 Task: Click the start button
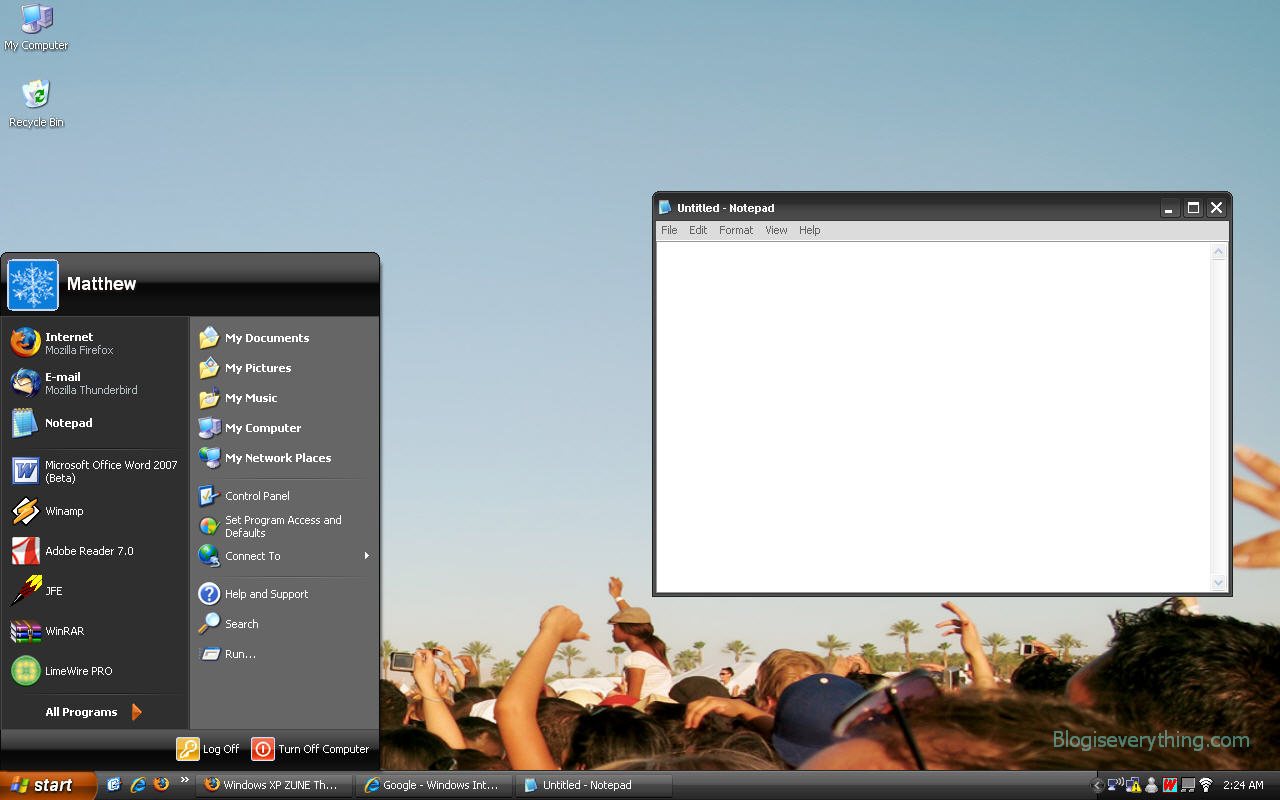(x=48, y=785)
